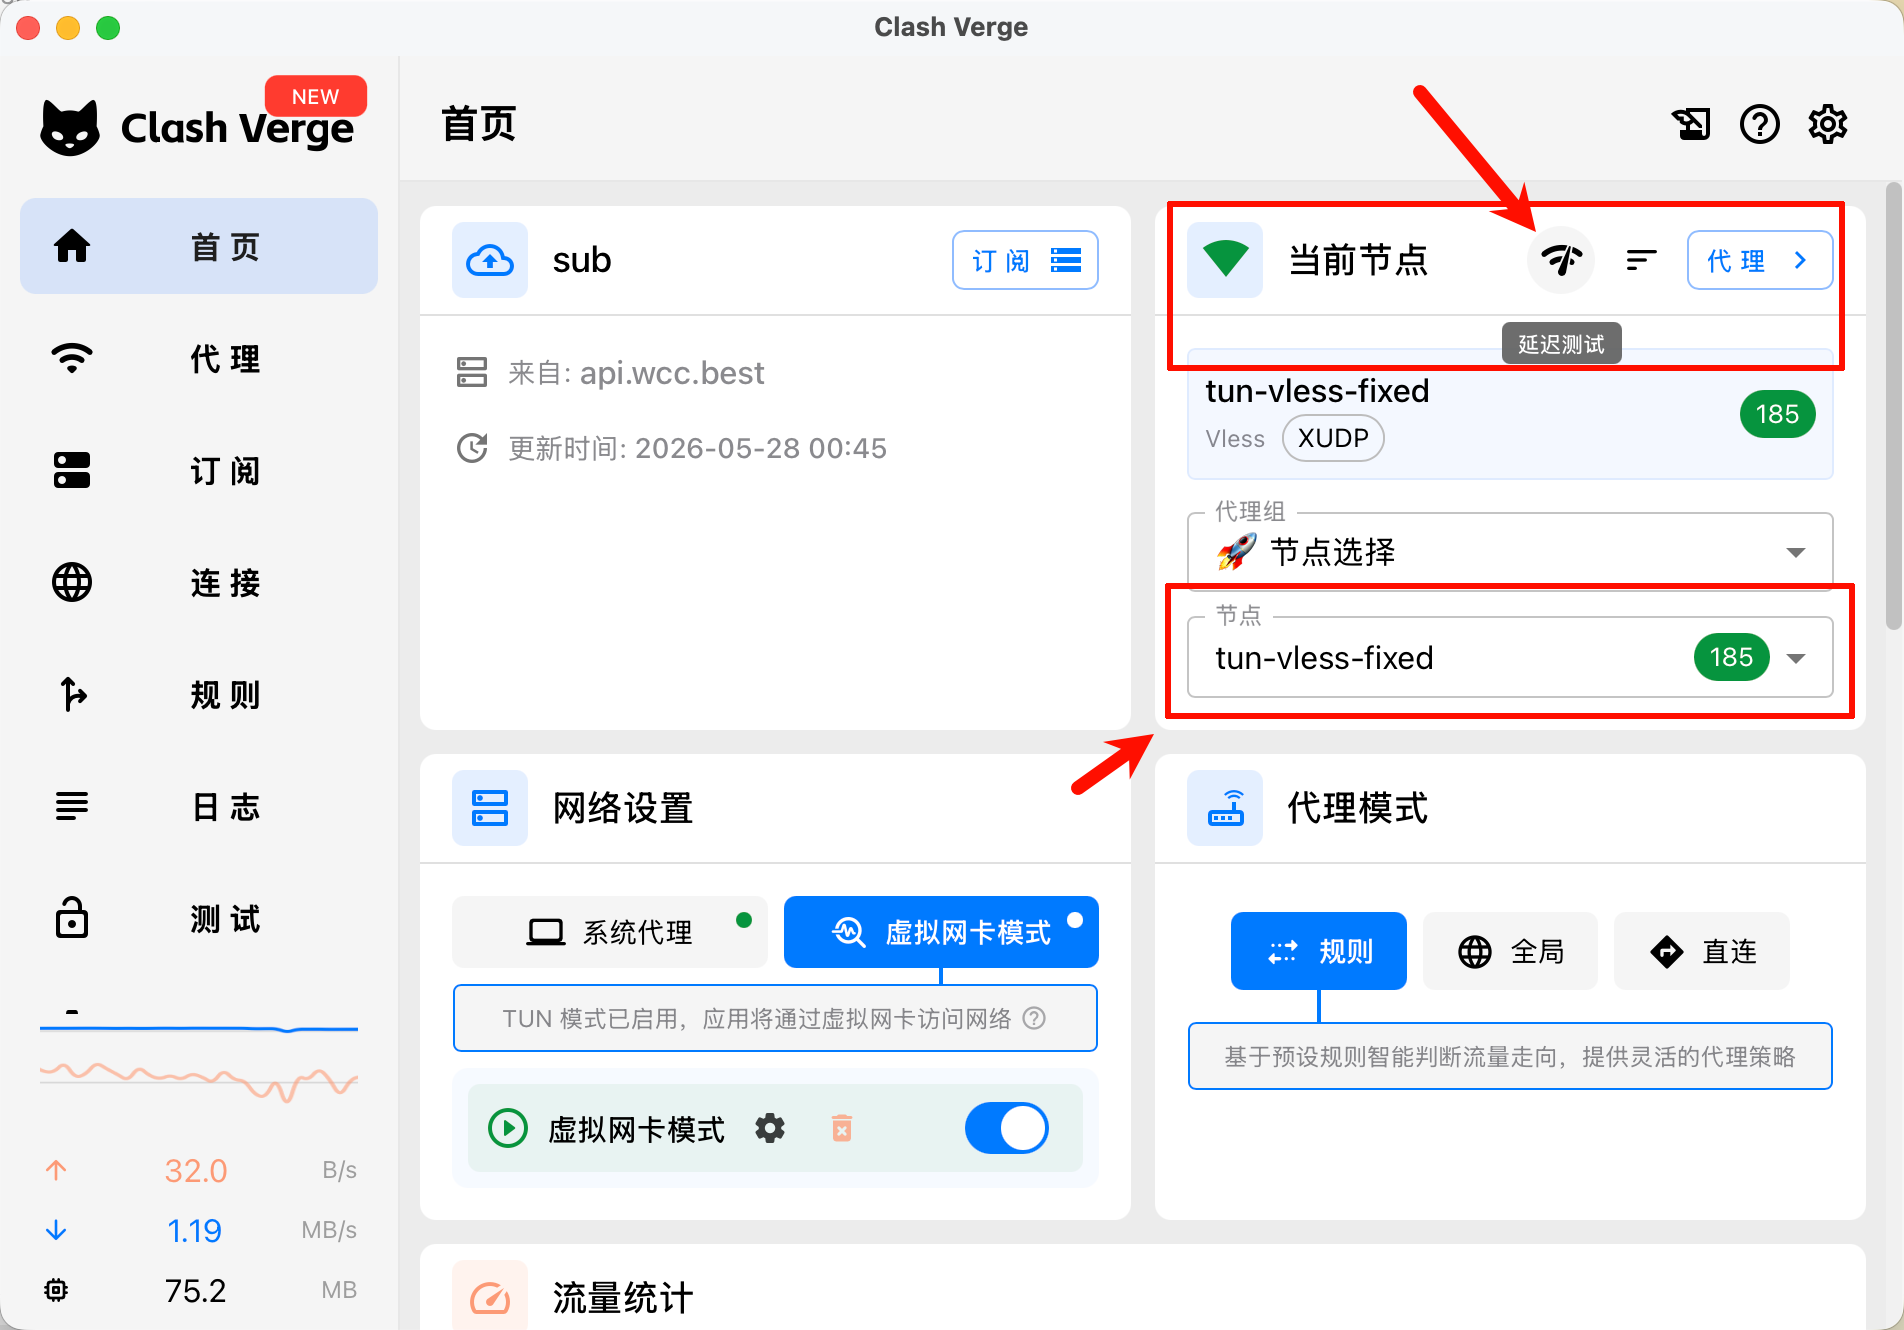Click the storage icon beside 来自
The width and height of the screenshot is (1904, 1330).
pyautogui.click(x=472, y=373)
